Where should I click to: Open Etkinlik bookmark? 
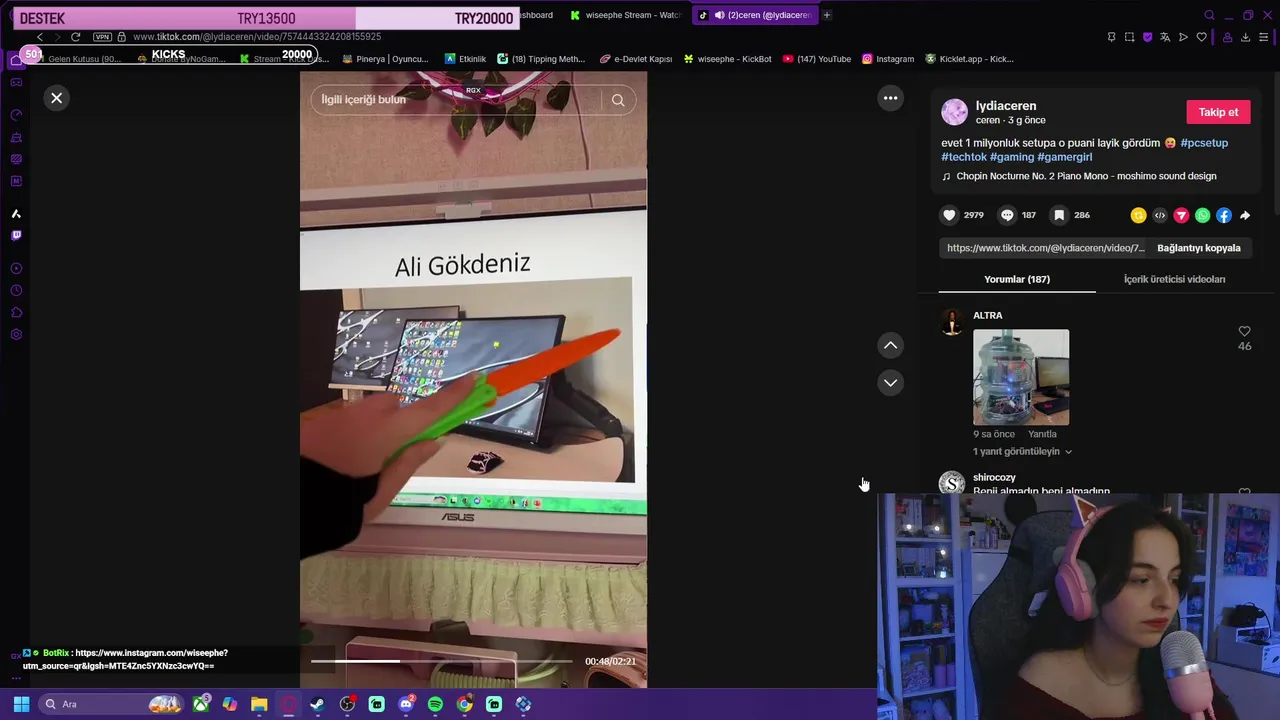465,59
